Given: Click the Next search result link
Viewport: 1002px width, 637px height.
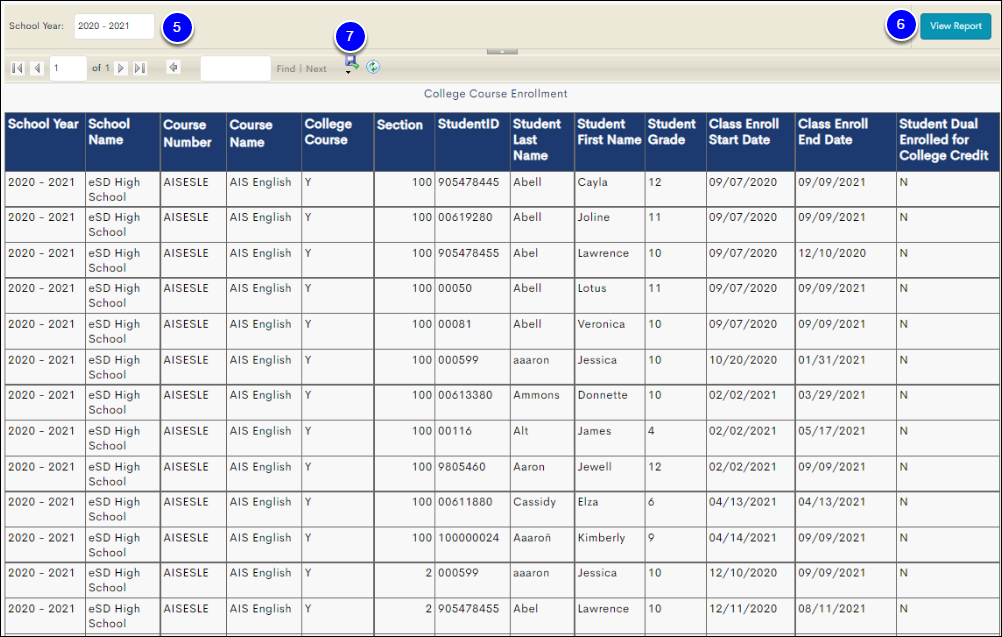Looking at the screenshot, I should [316, 68].
